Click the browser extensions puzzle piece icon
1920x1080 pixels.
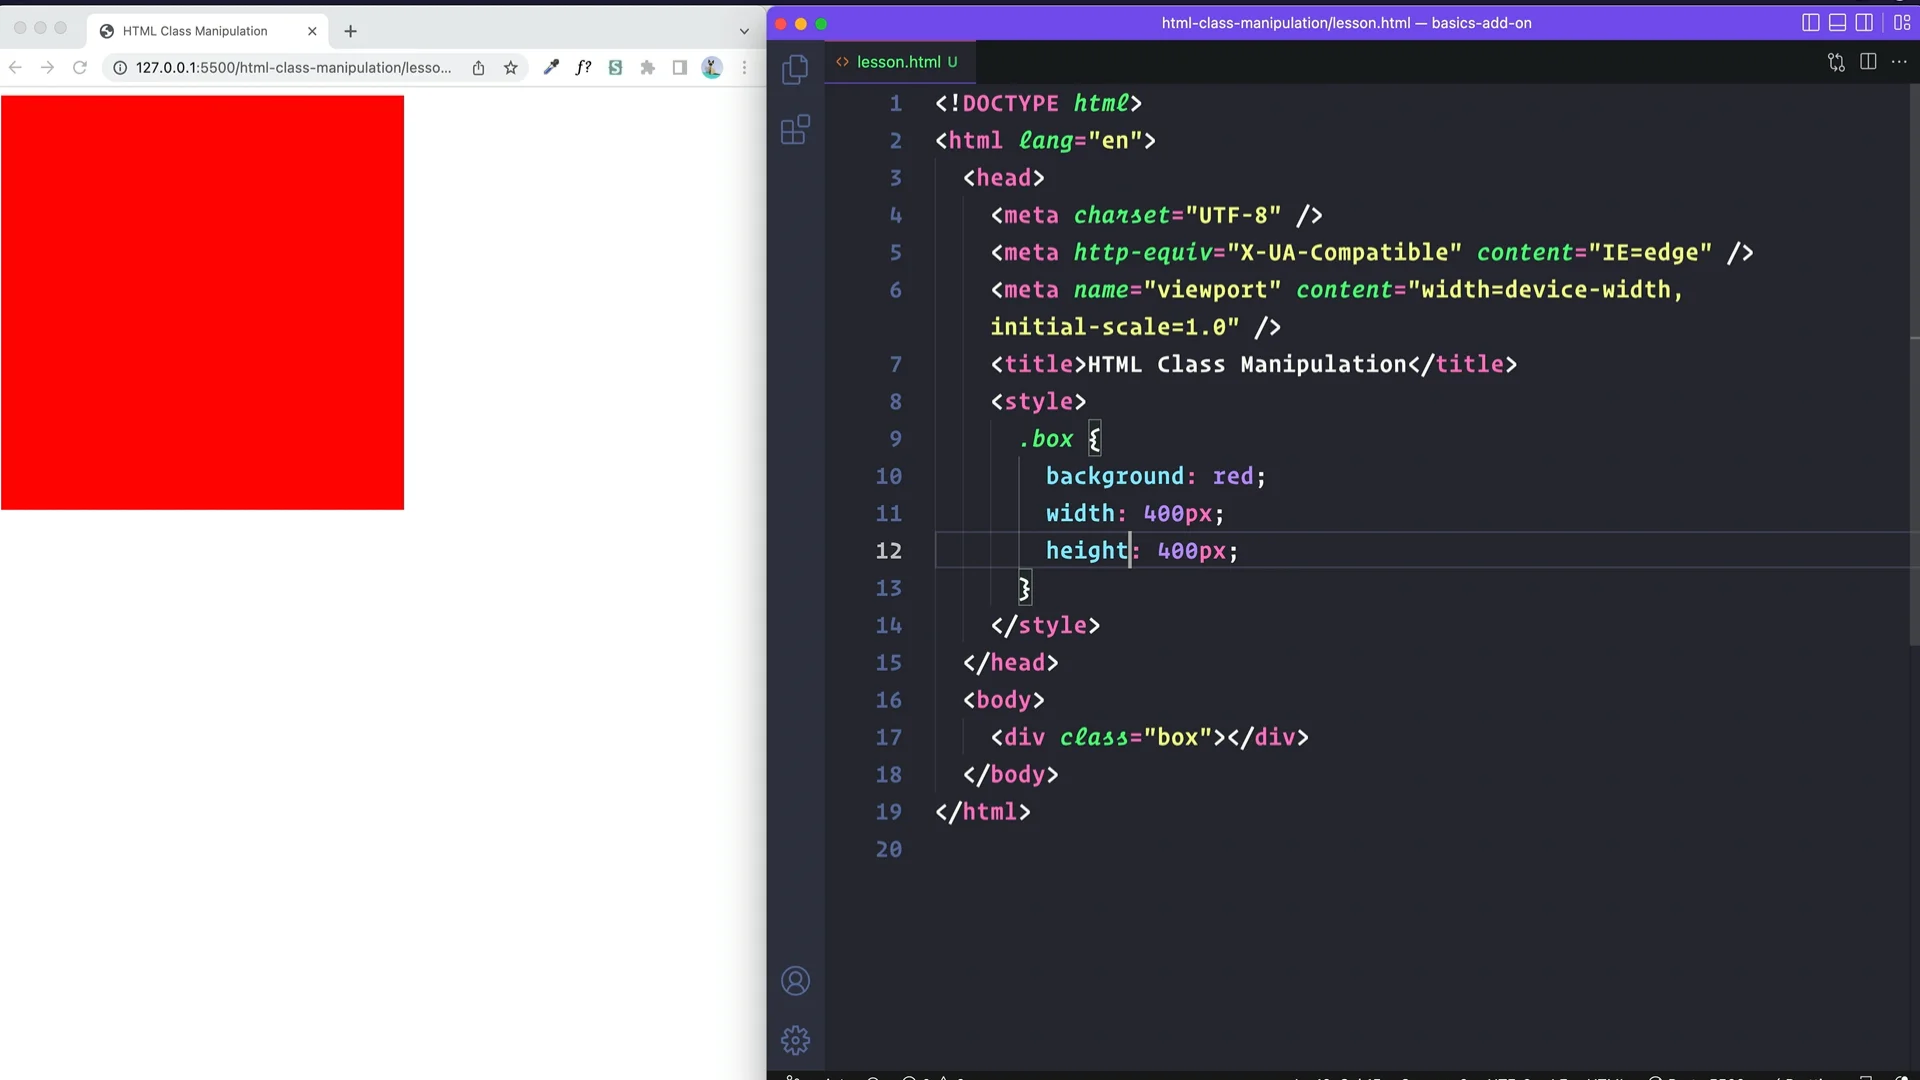tap(648, 67)
